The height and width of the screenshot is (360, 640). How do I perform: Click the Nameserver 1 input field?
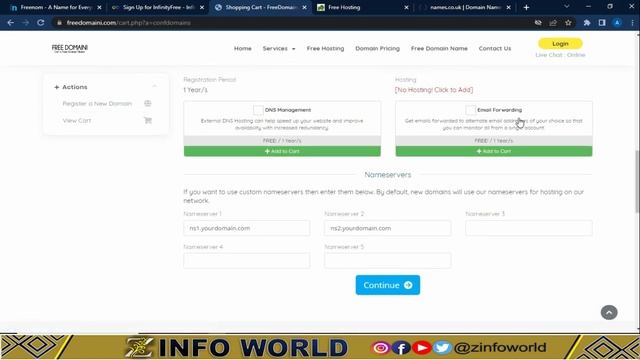click(247, 228)
